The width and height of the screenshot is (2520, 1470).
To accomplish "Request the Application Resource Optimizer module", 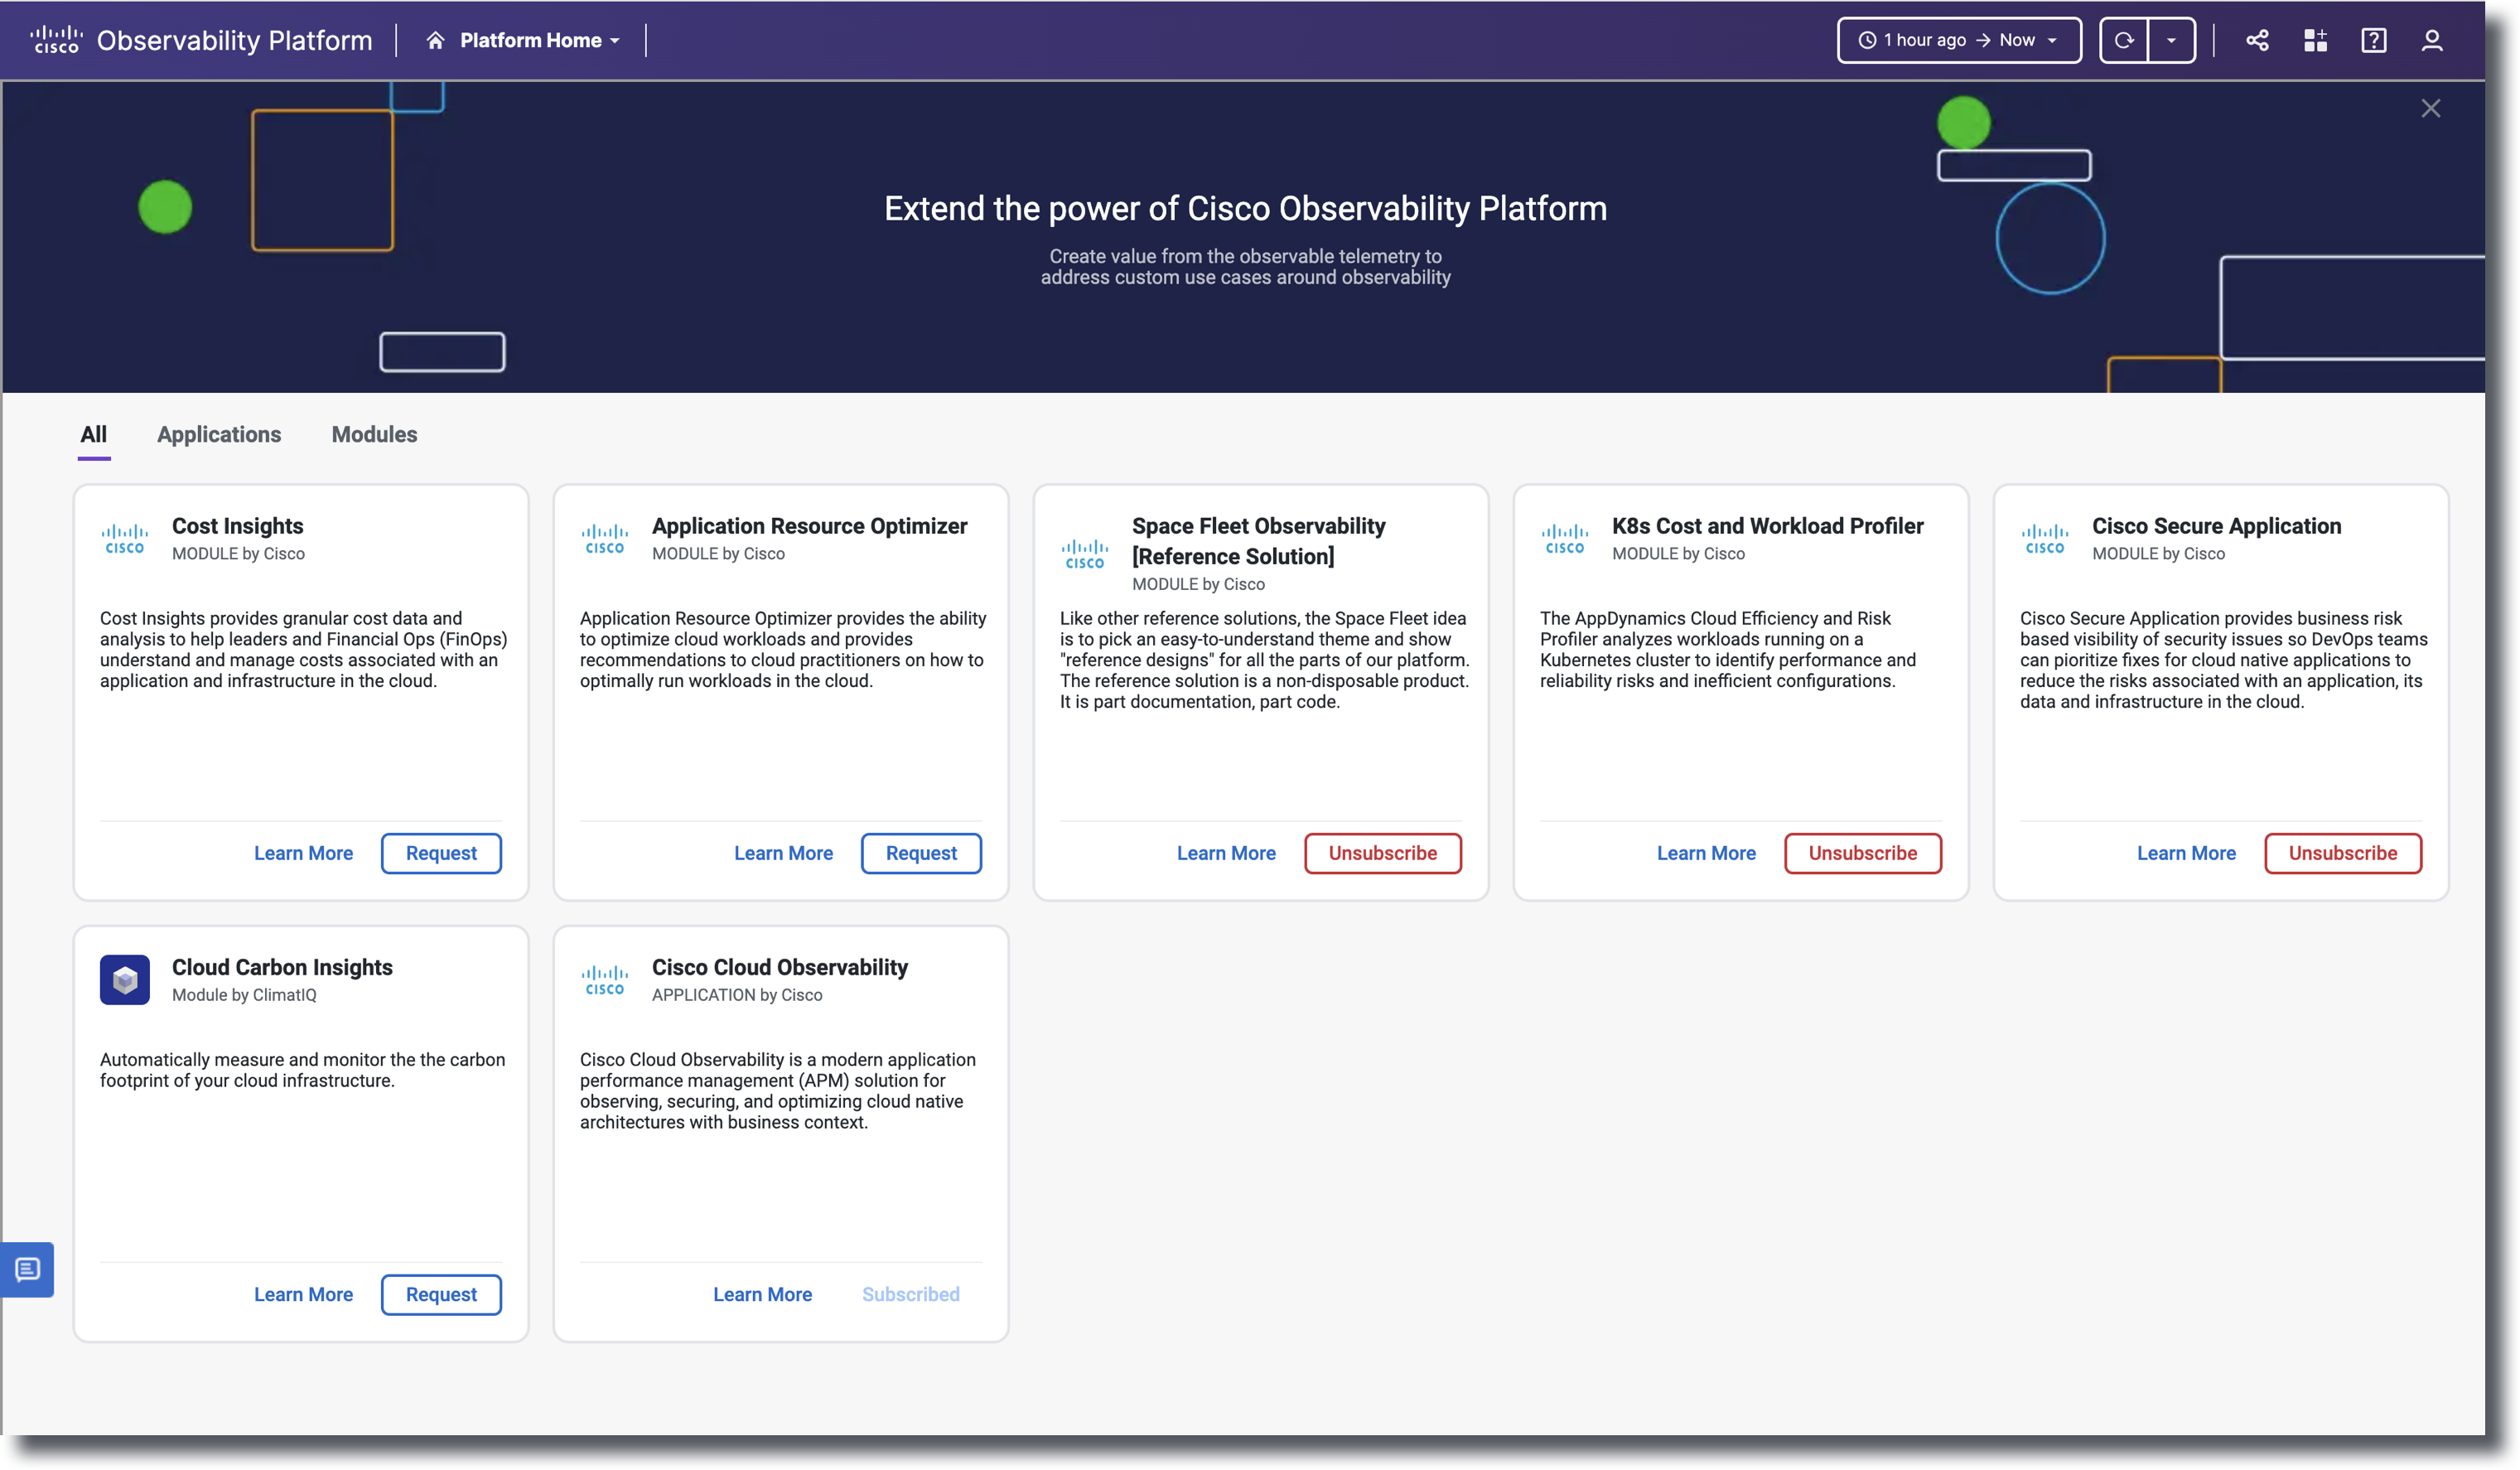I will tap(921, 853).
